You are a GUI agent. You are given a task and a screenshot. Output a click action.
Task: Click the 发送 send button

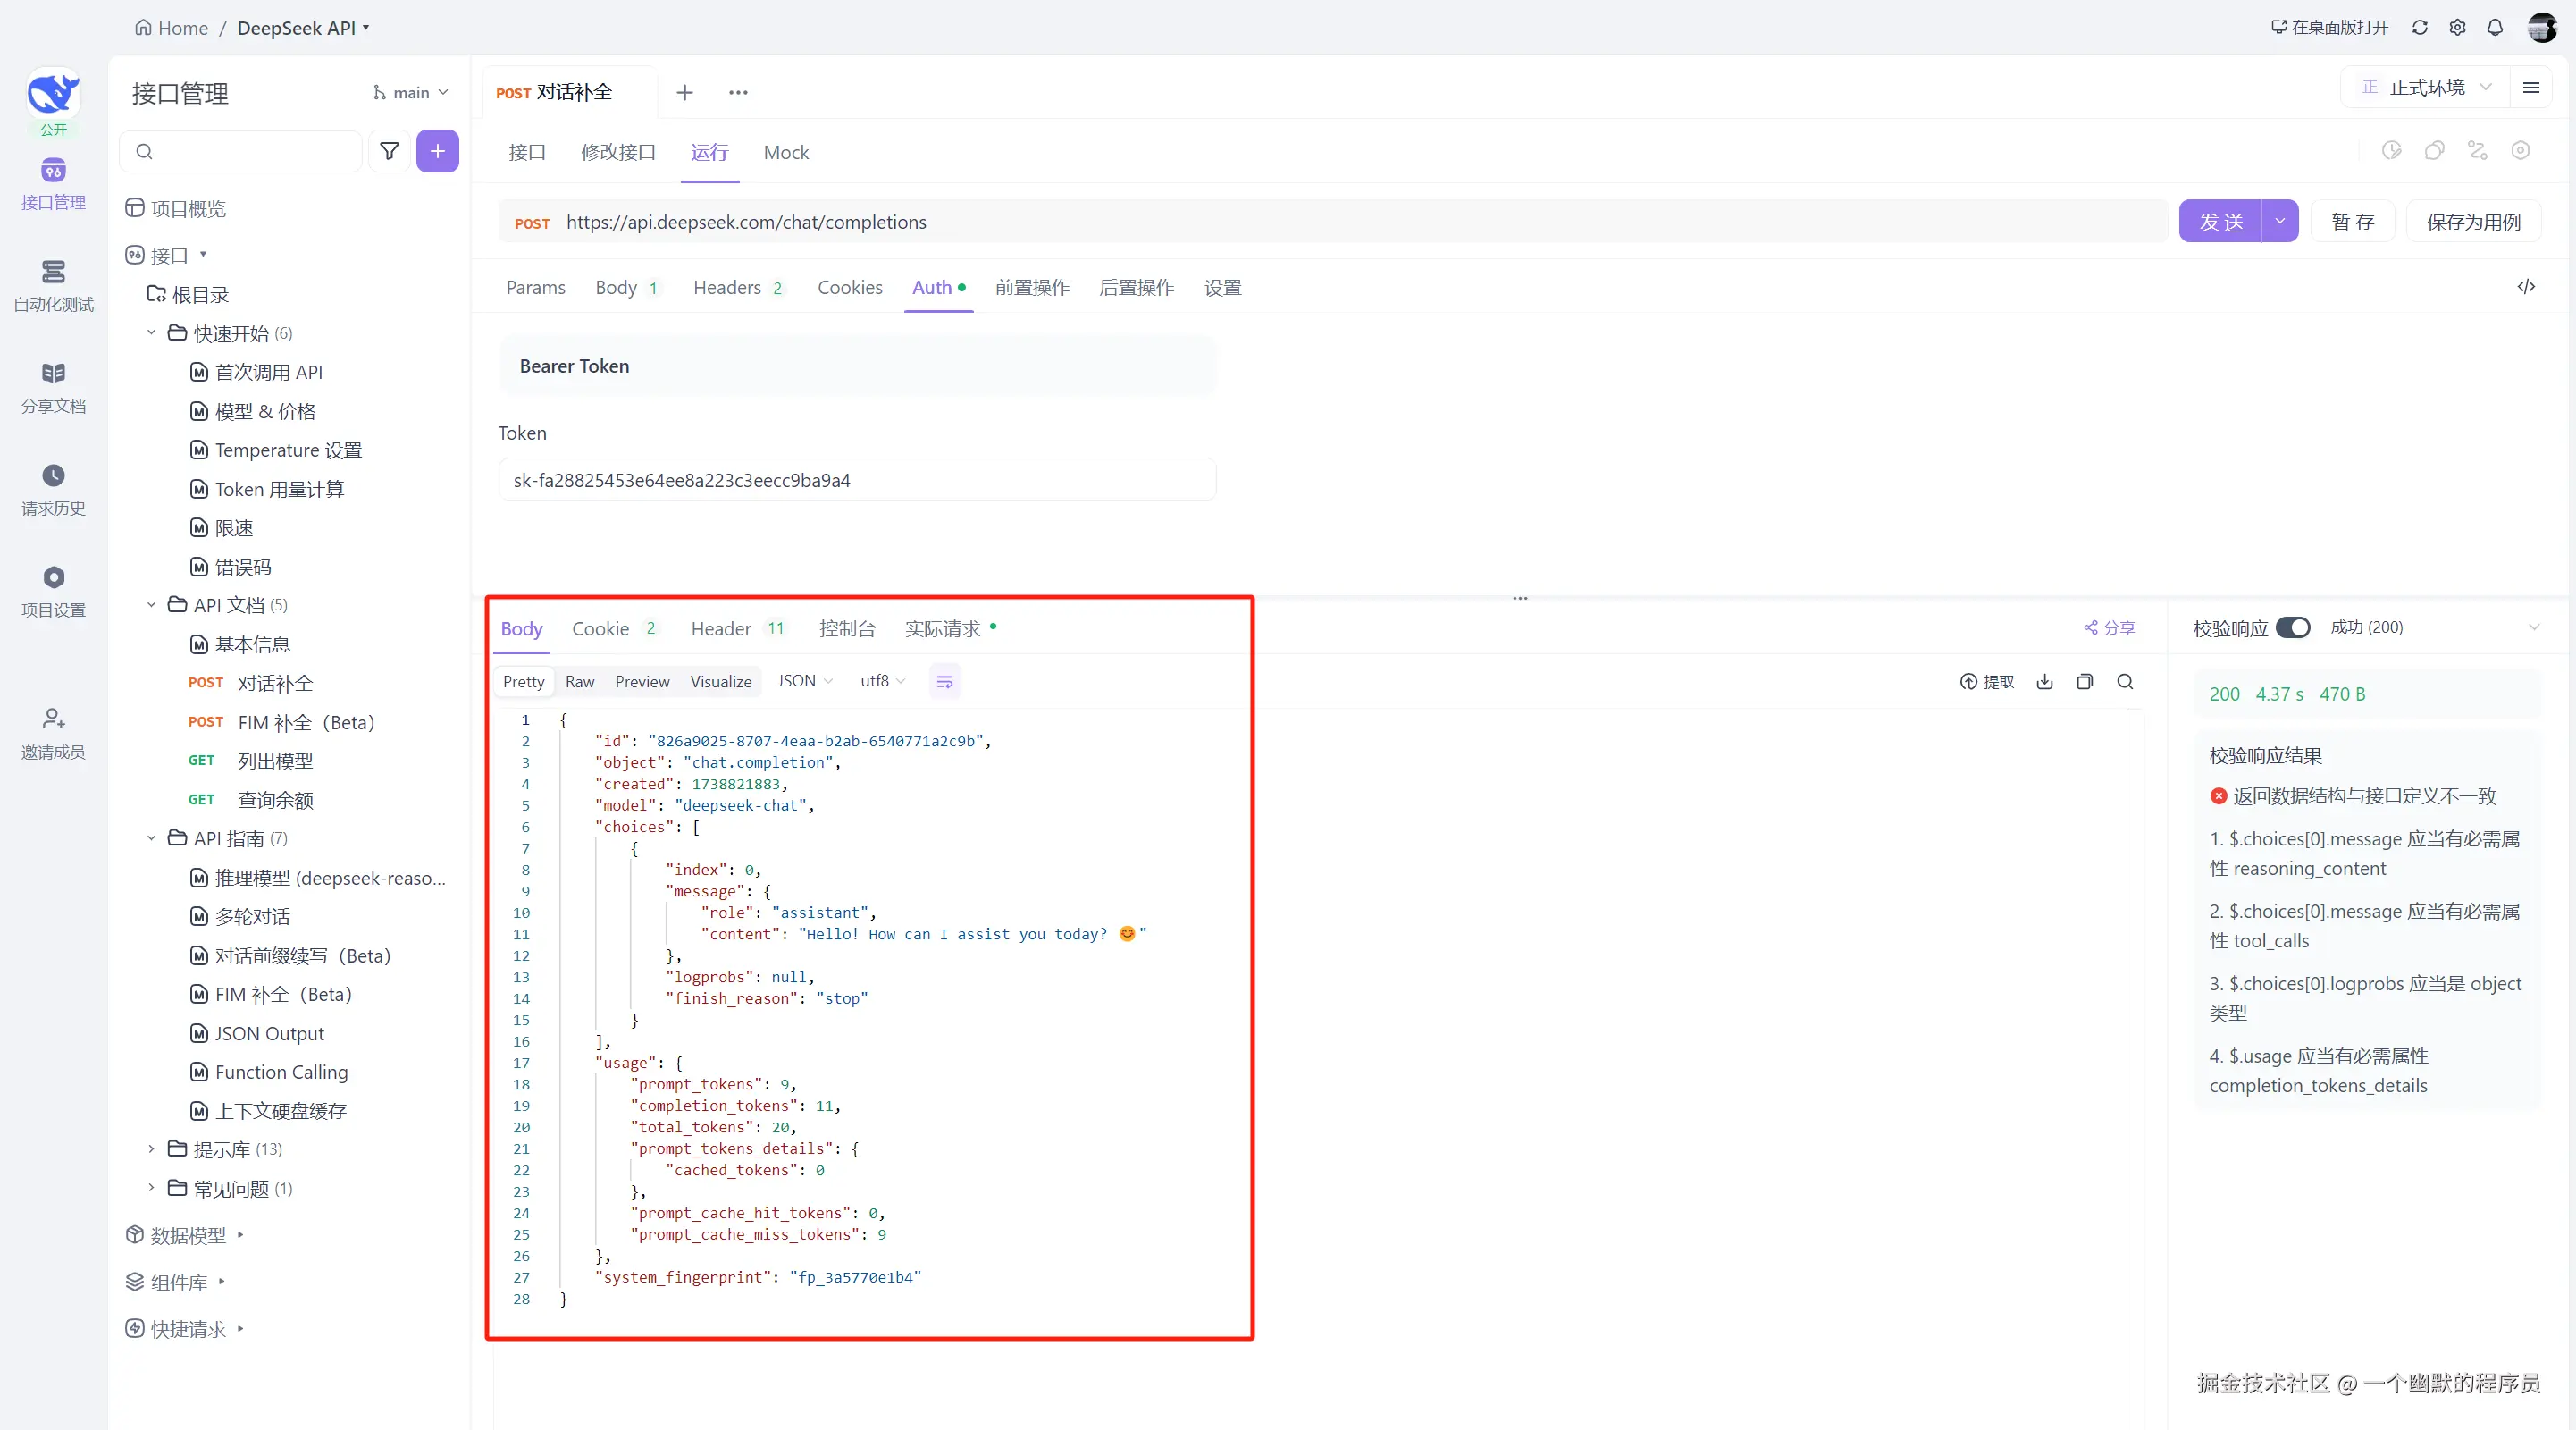2220,221
